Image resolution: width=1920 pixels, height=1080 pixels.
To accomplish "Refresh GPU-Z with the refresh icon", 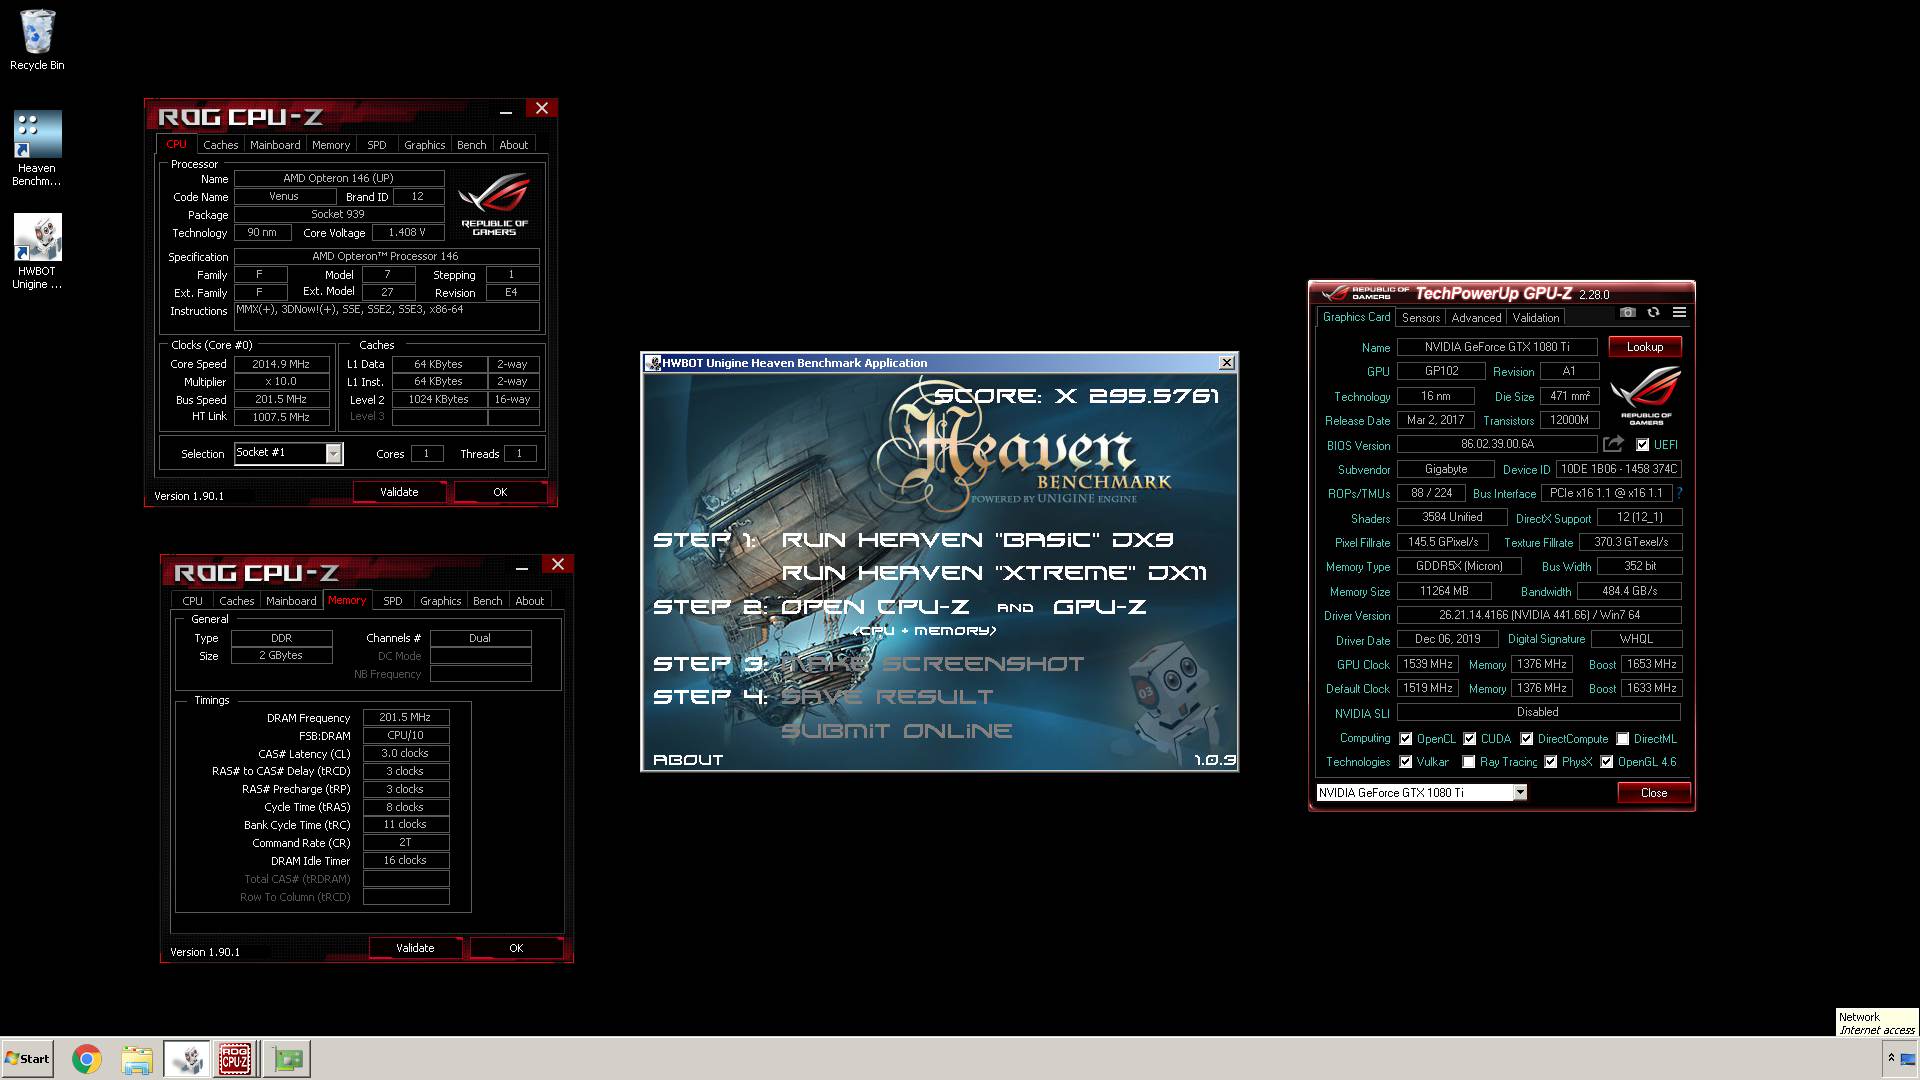I will [1653, 313].
